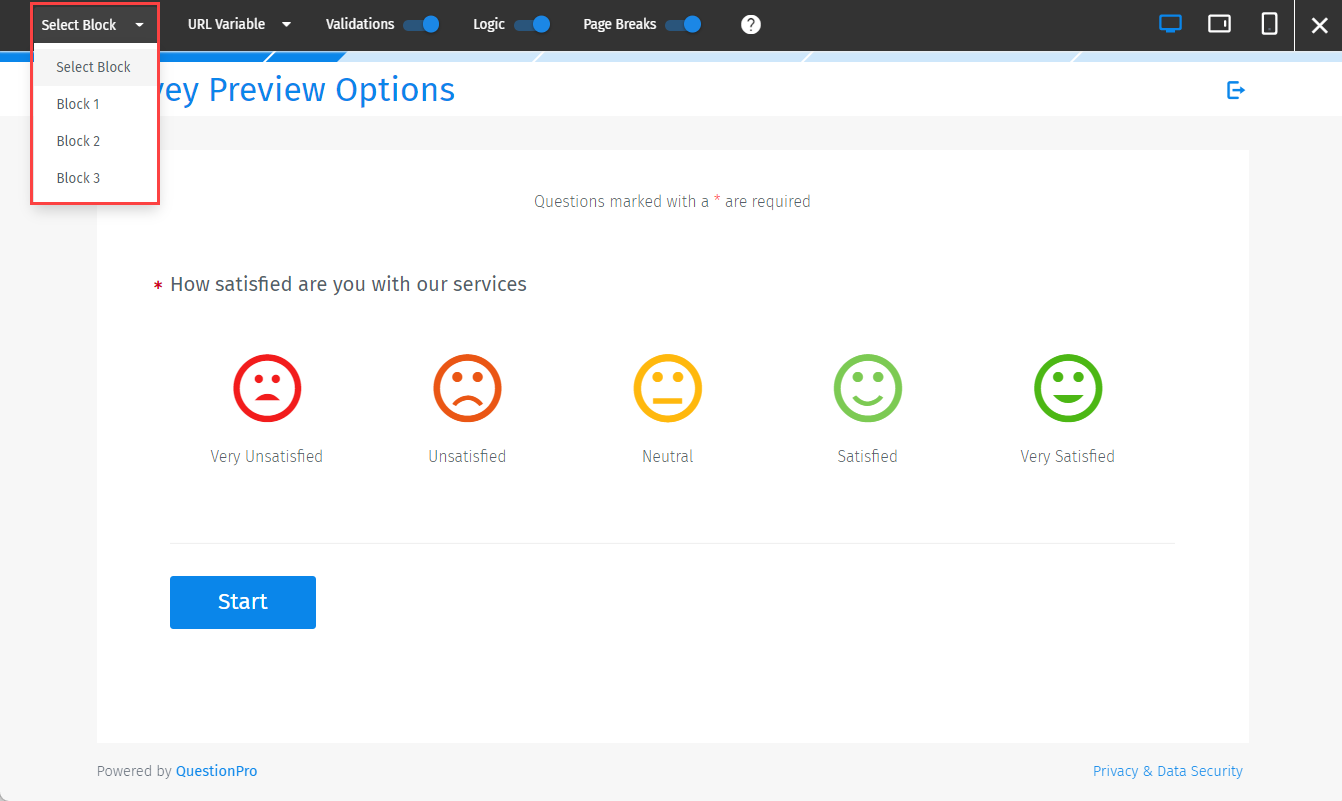Screen dimensions: 1342x801
Task: Select the Very Unsatisfied red smiley
Action: pos(266,388)
